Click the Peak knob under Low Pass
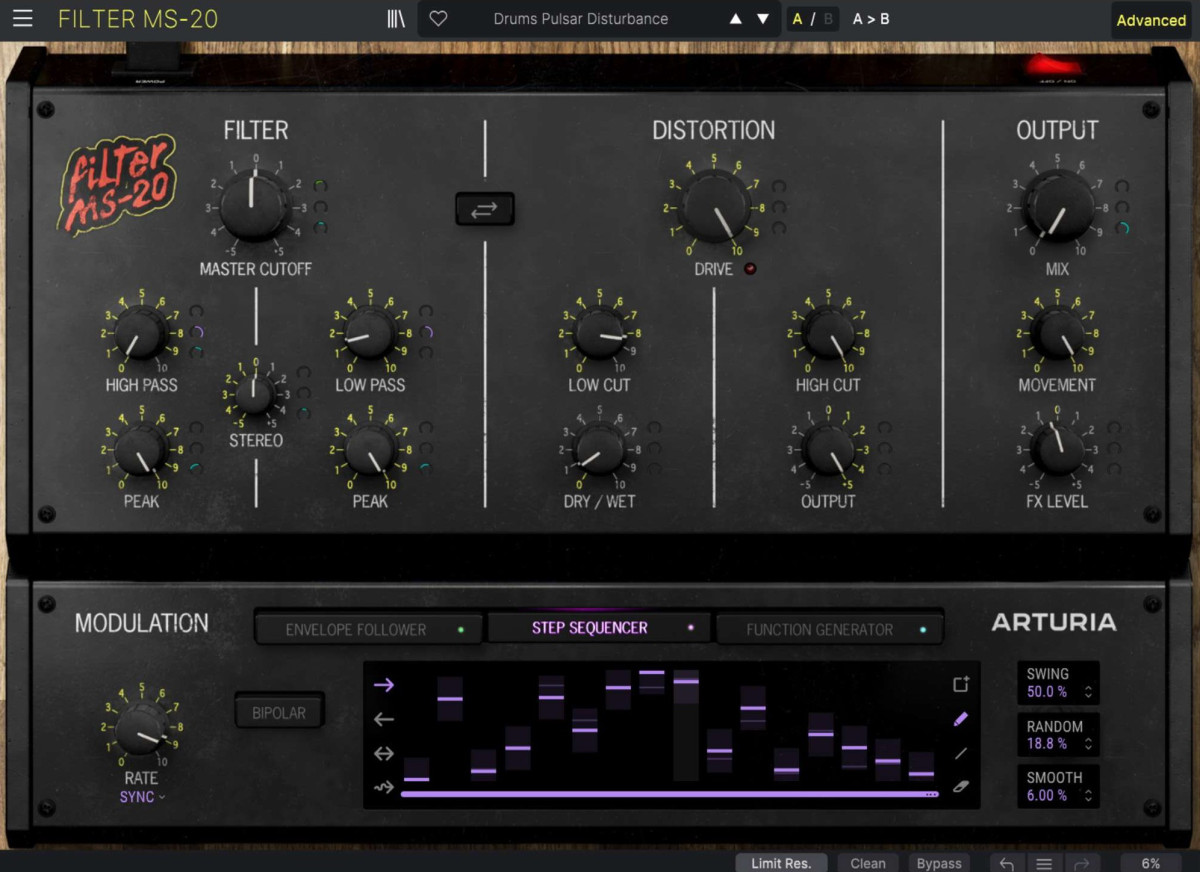This screenshot has height=872, width=1200. pos(370,449)
